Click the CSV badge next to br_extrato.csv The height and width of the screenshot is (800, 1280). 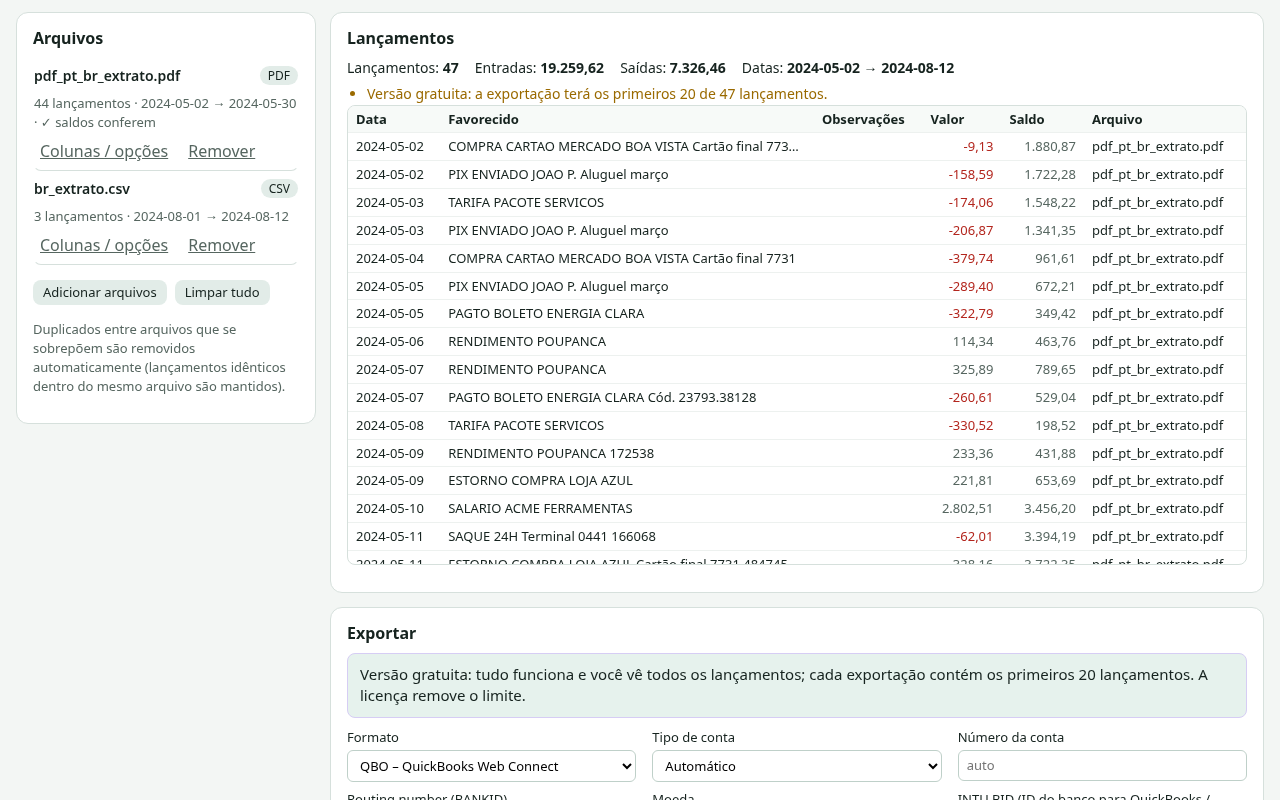(279, 189)
